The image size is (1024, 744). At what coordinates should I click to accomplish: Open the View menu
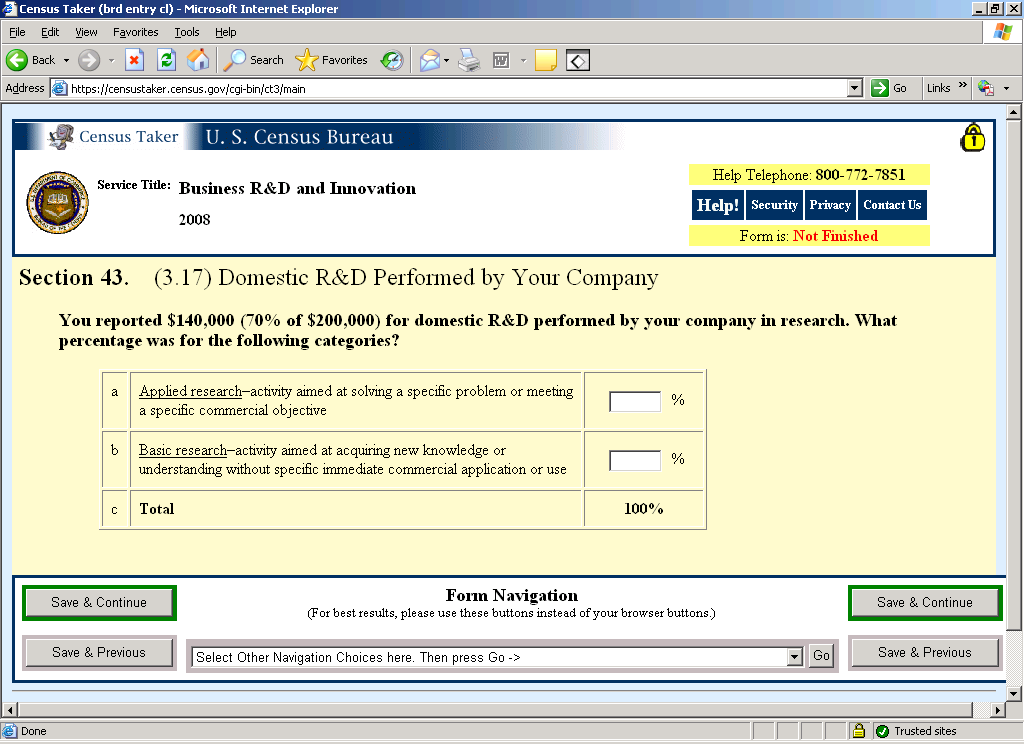click(x=87, y=32)
